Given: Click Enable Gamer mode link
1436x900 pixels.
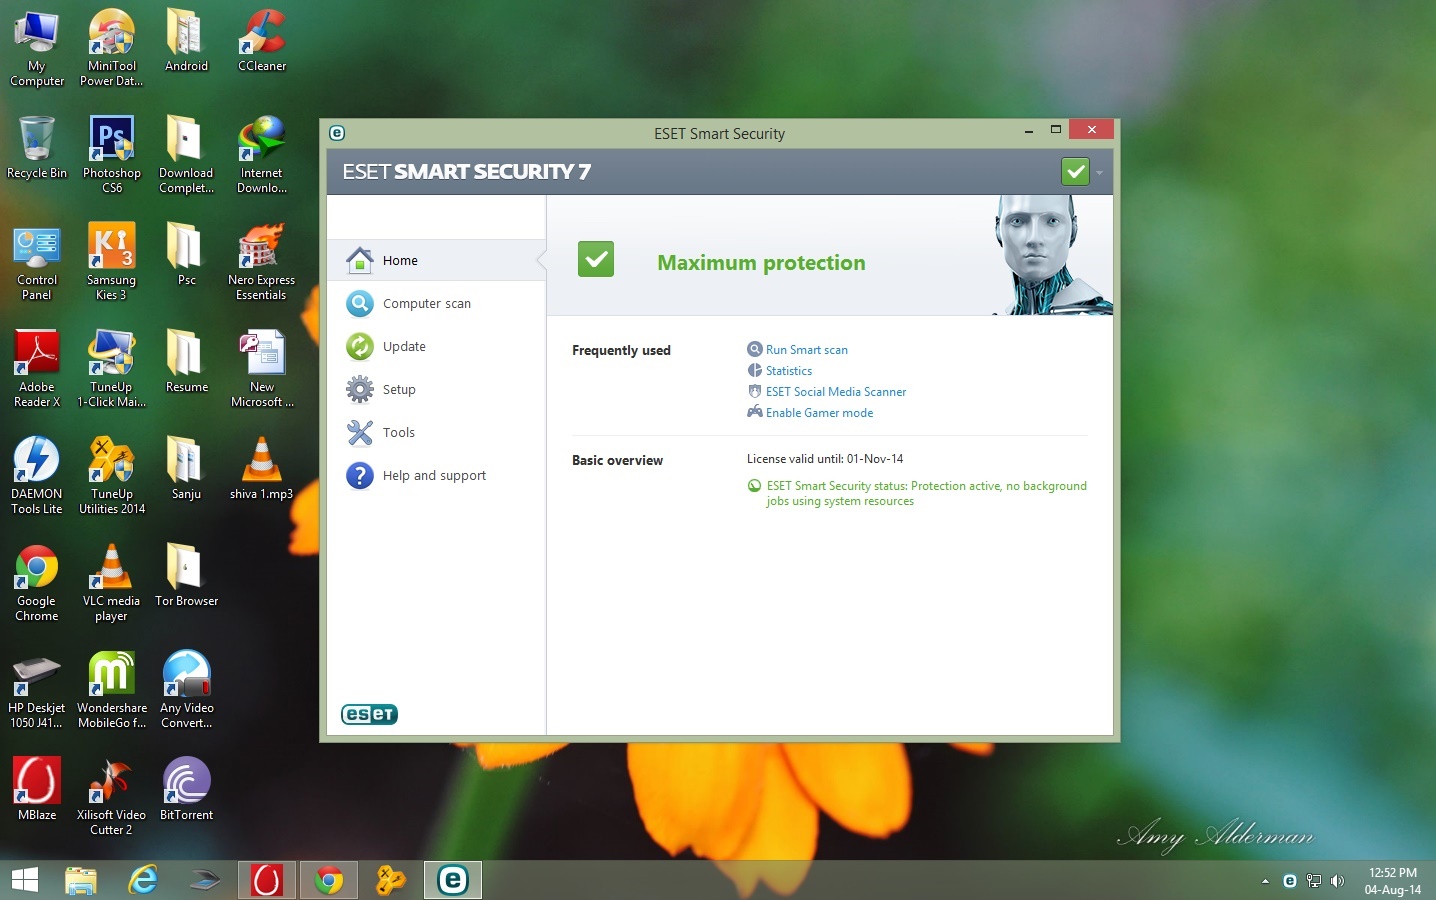Looking at the screenshot, I should [x=819, y=413].
